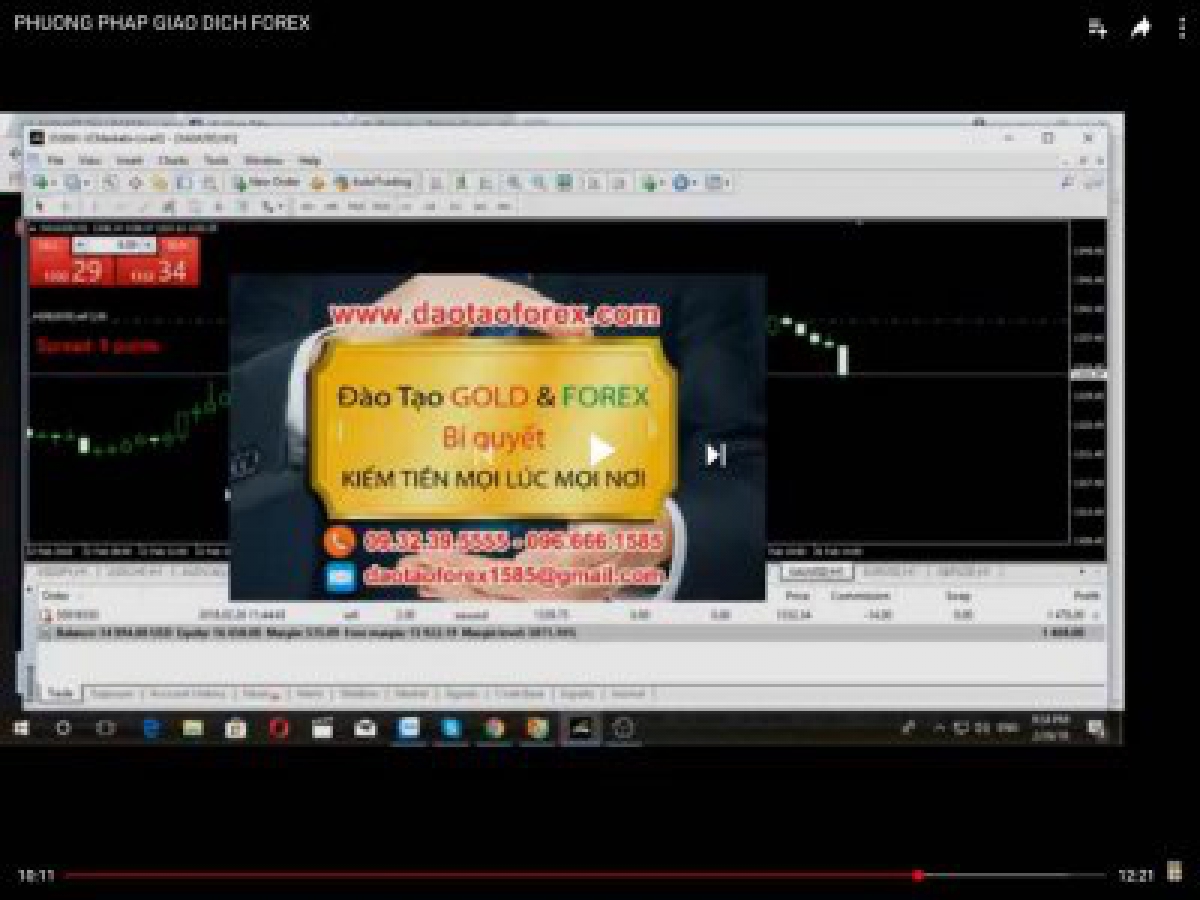
Task: Expand the Templates dropdown arrow
Action: [x=728, y=183]
